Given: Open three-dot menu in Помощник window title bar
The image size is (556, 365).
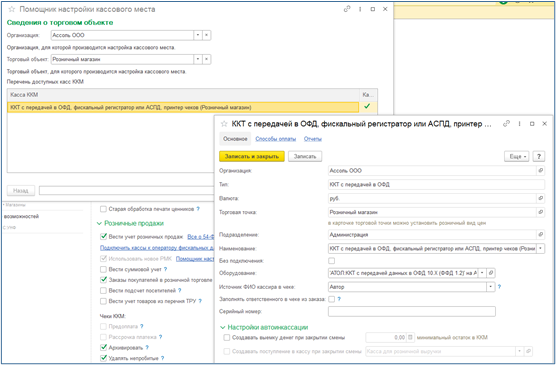Looking at the screenshot, I should (x=360, y=9).
